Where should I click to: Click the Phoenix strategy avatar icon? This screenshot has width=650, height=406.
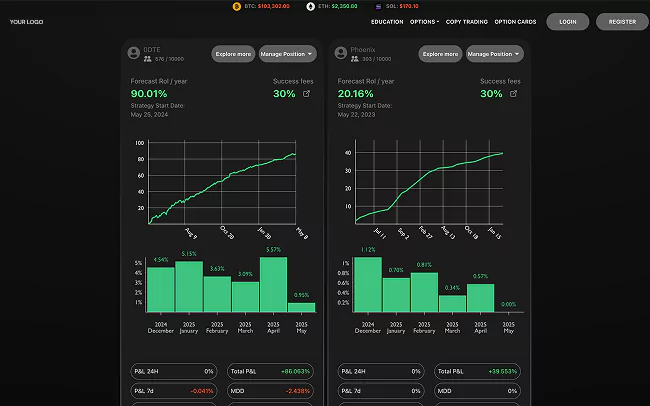click(x=341, y=53)
